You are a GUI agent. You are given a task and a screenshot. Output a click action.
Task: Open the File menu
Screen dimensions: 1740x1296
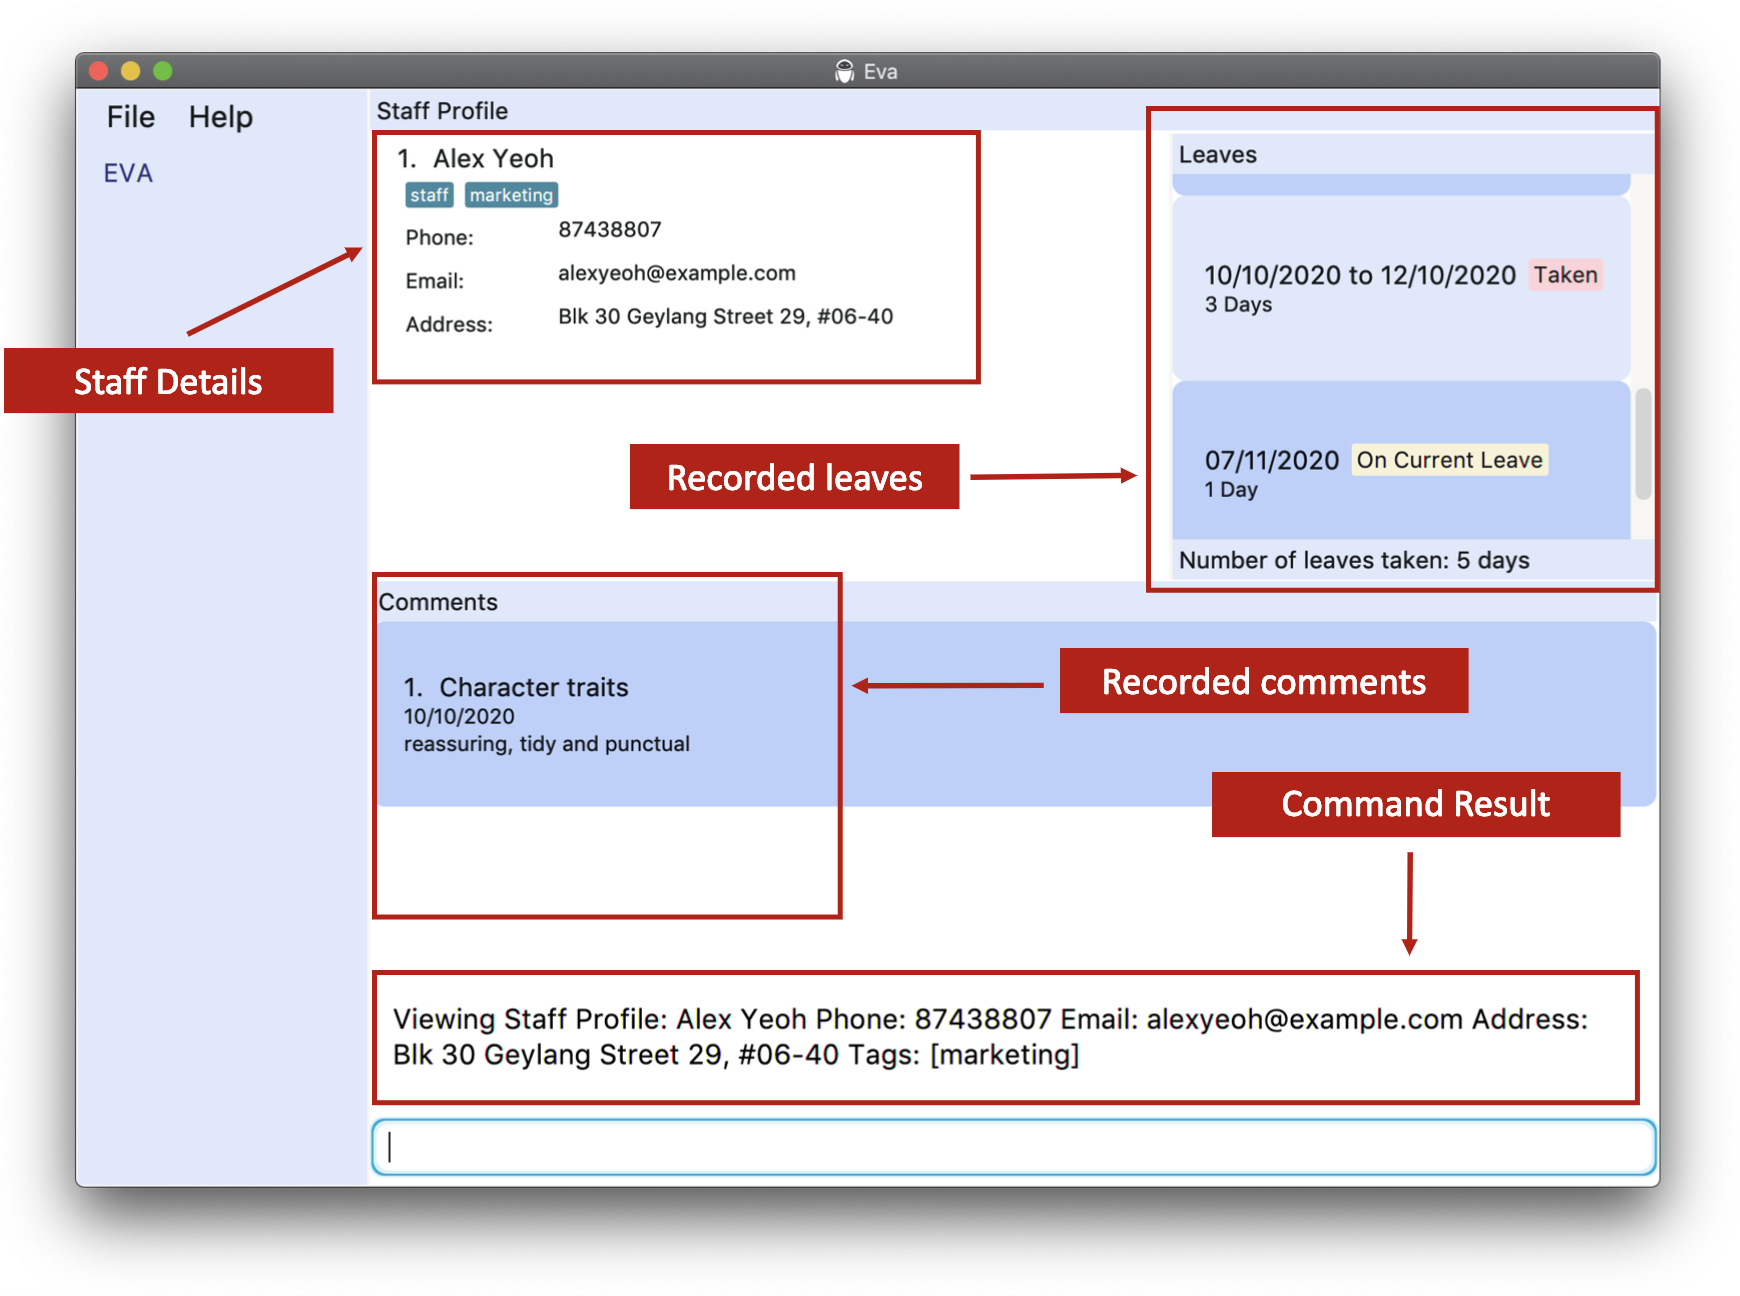tap(131, 117)
